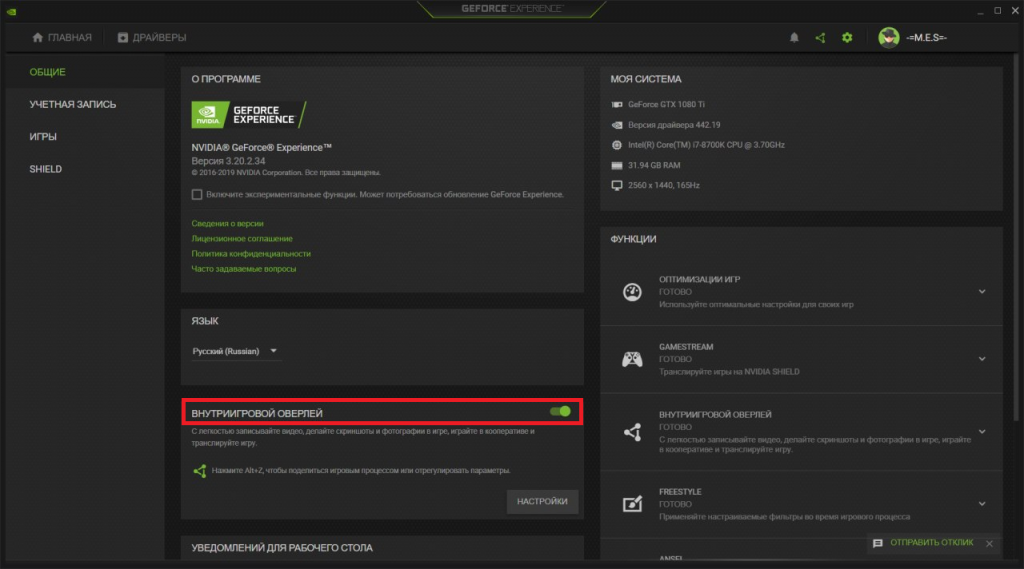1024x569 pixels.
Task: Click the feedback chat icon
Action: [x=878, y=544]
